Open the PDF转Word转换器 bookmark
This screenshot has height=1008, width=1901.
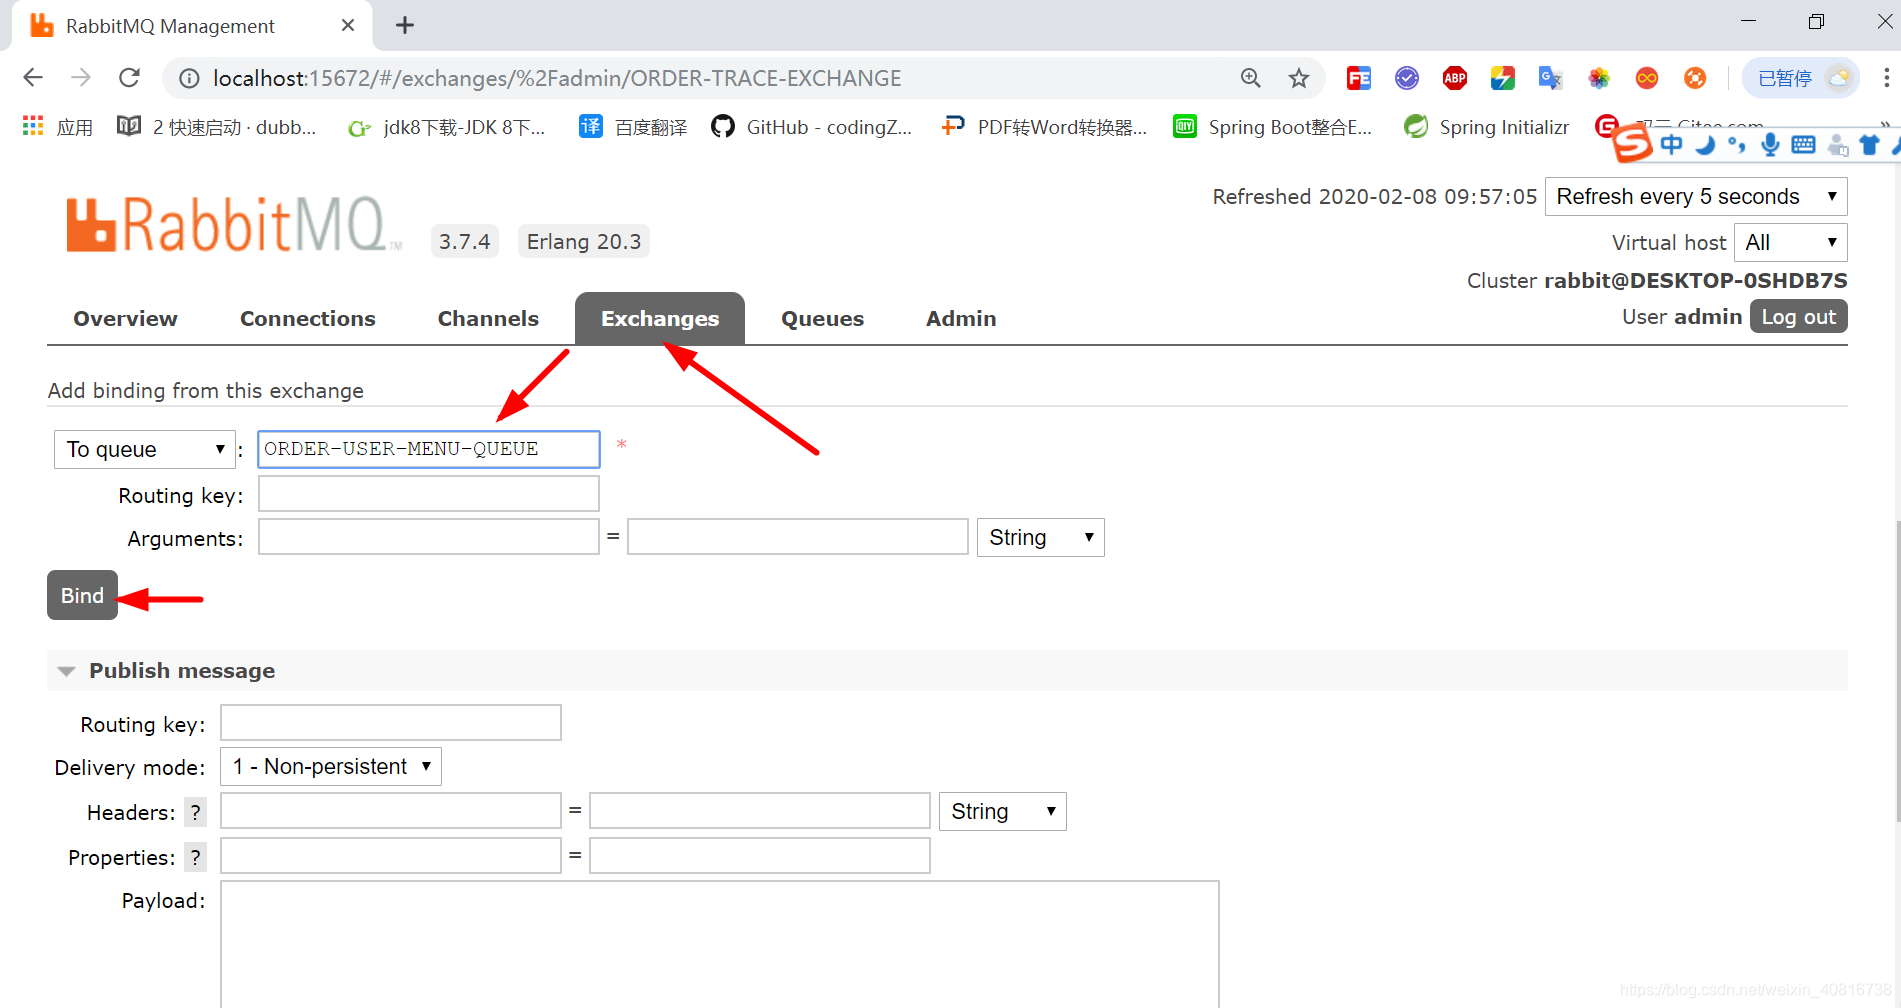click(x=1045, y=127)
